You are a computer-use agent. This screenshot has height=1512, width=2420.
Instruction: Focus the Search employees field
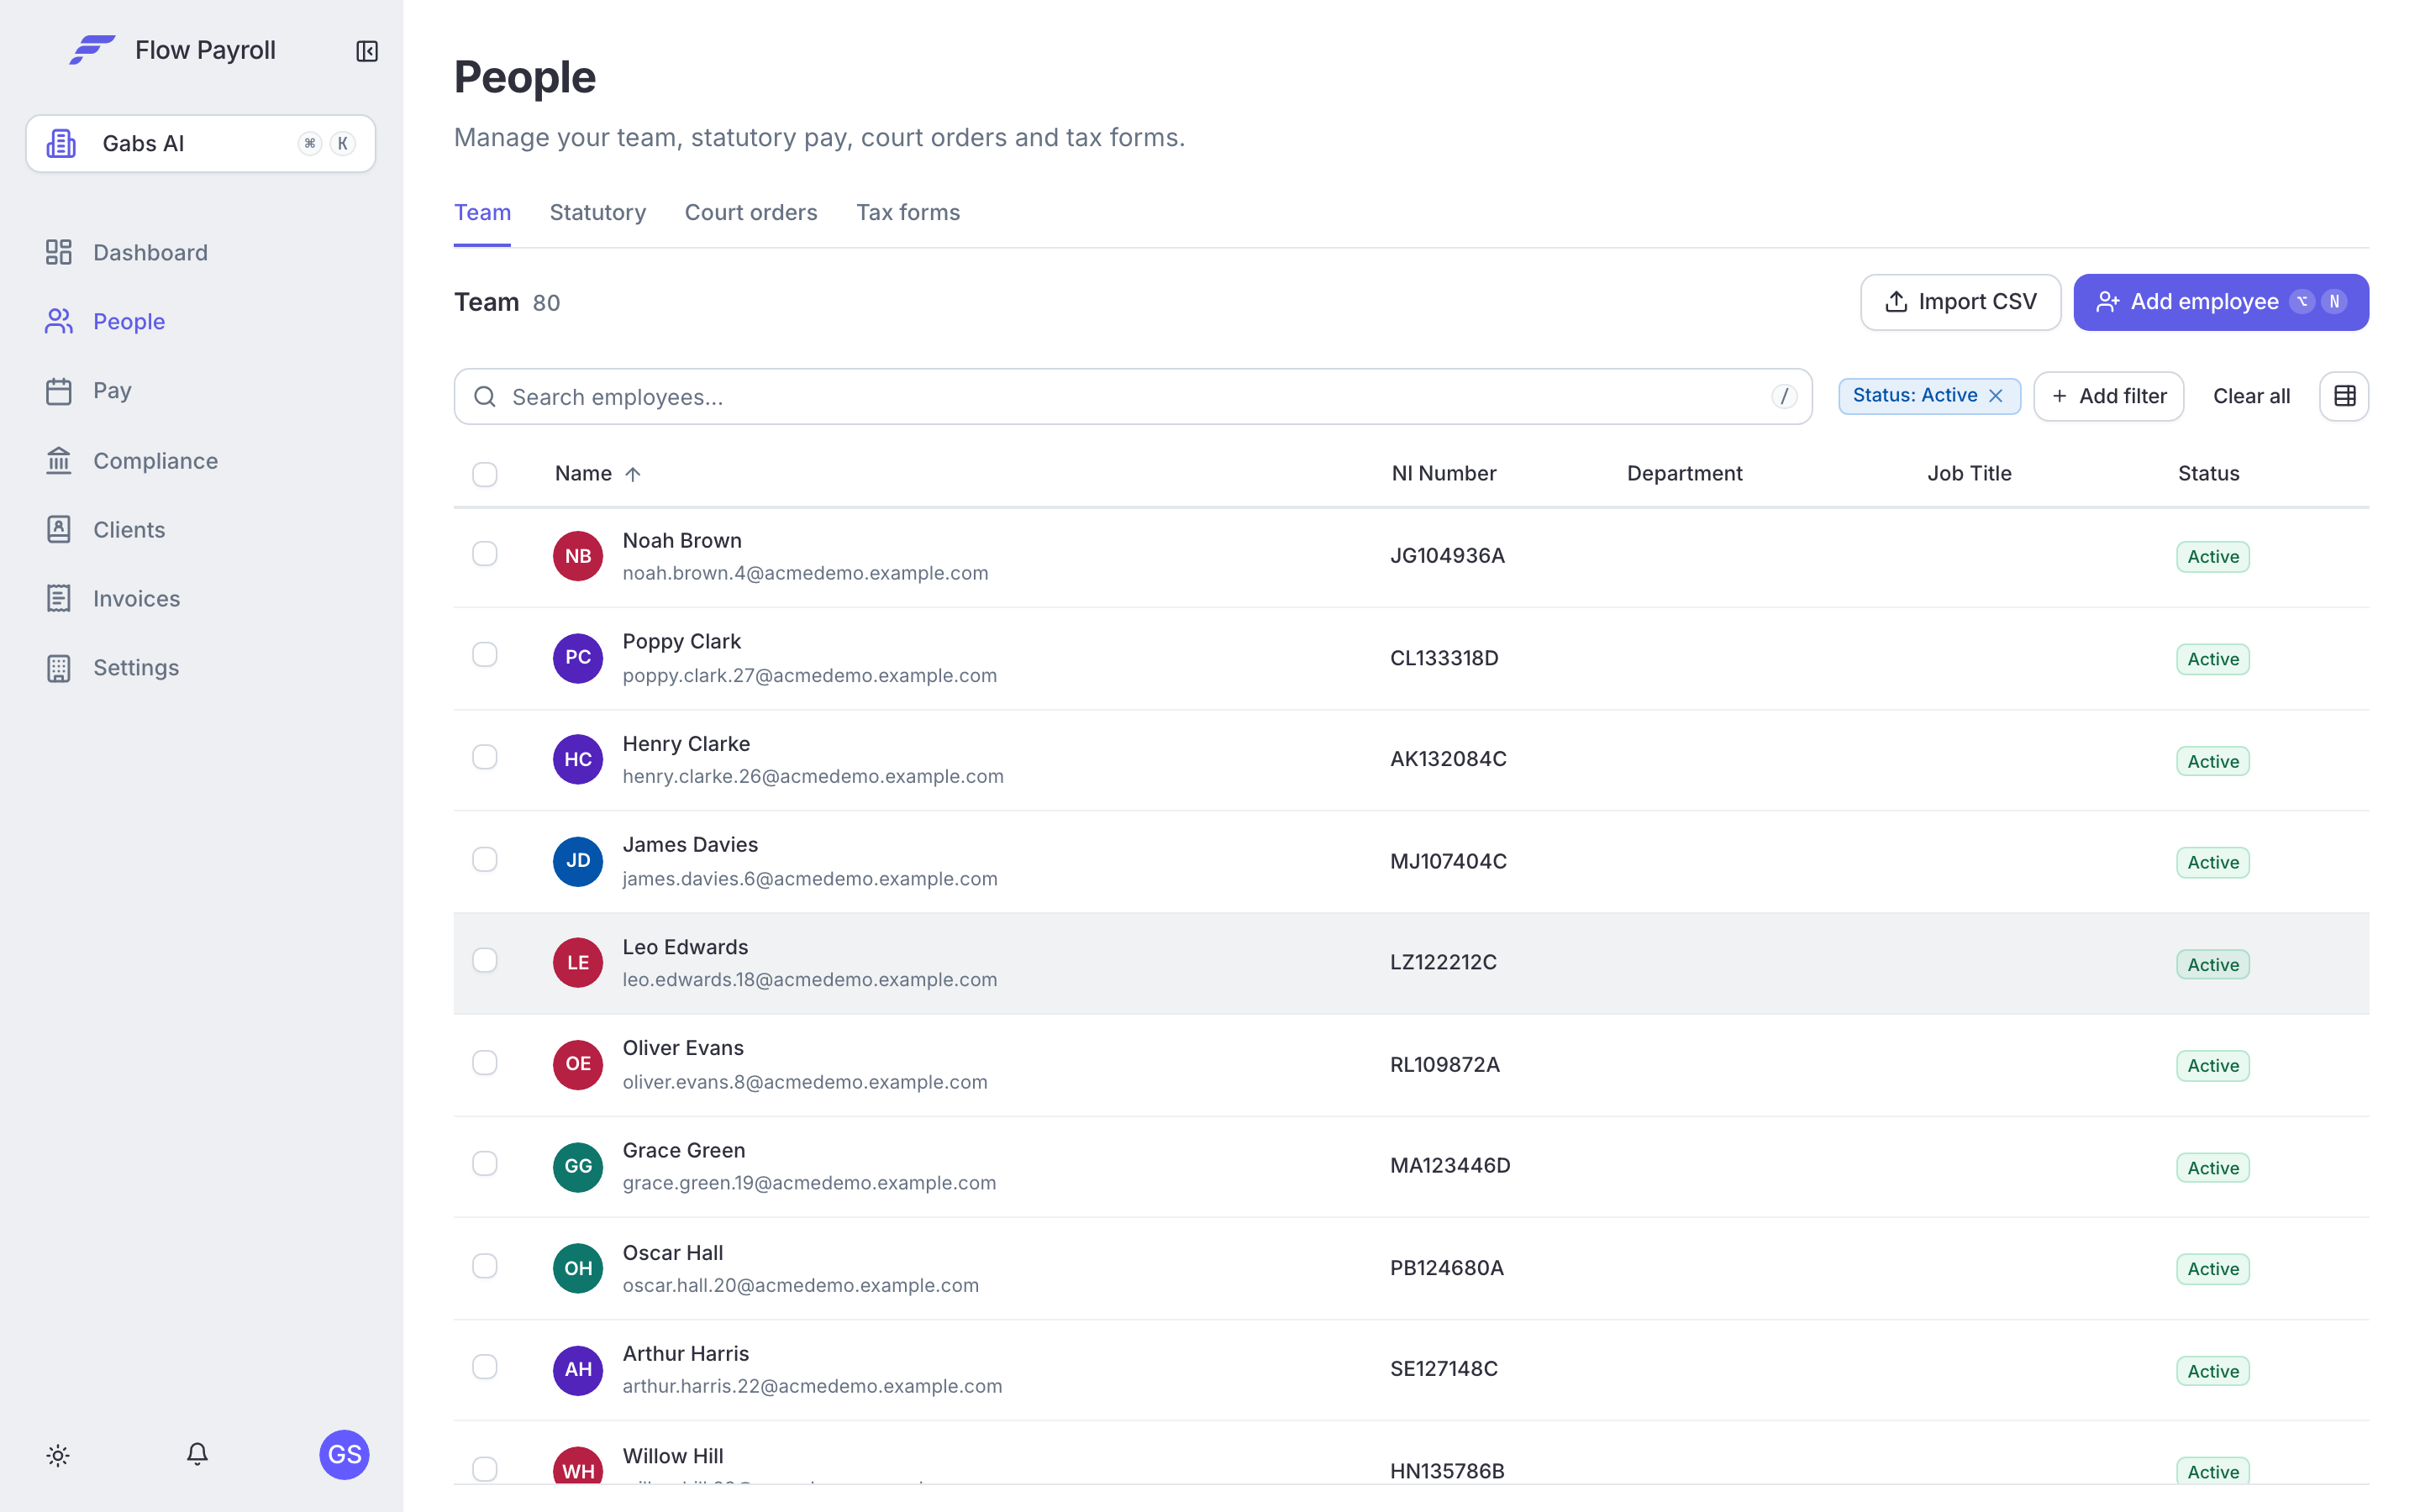click(x=1132, y=397)
